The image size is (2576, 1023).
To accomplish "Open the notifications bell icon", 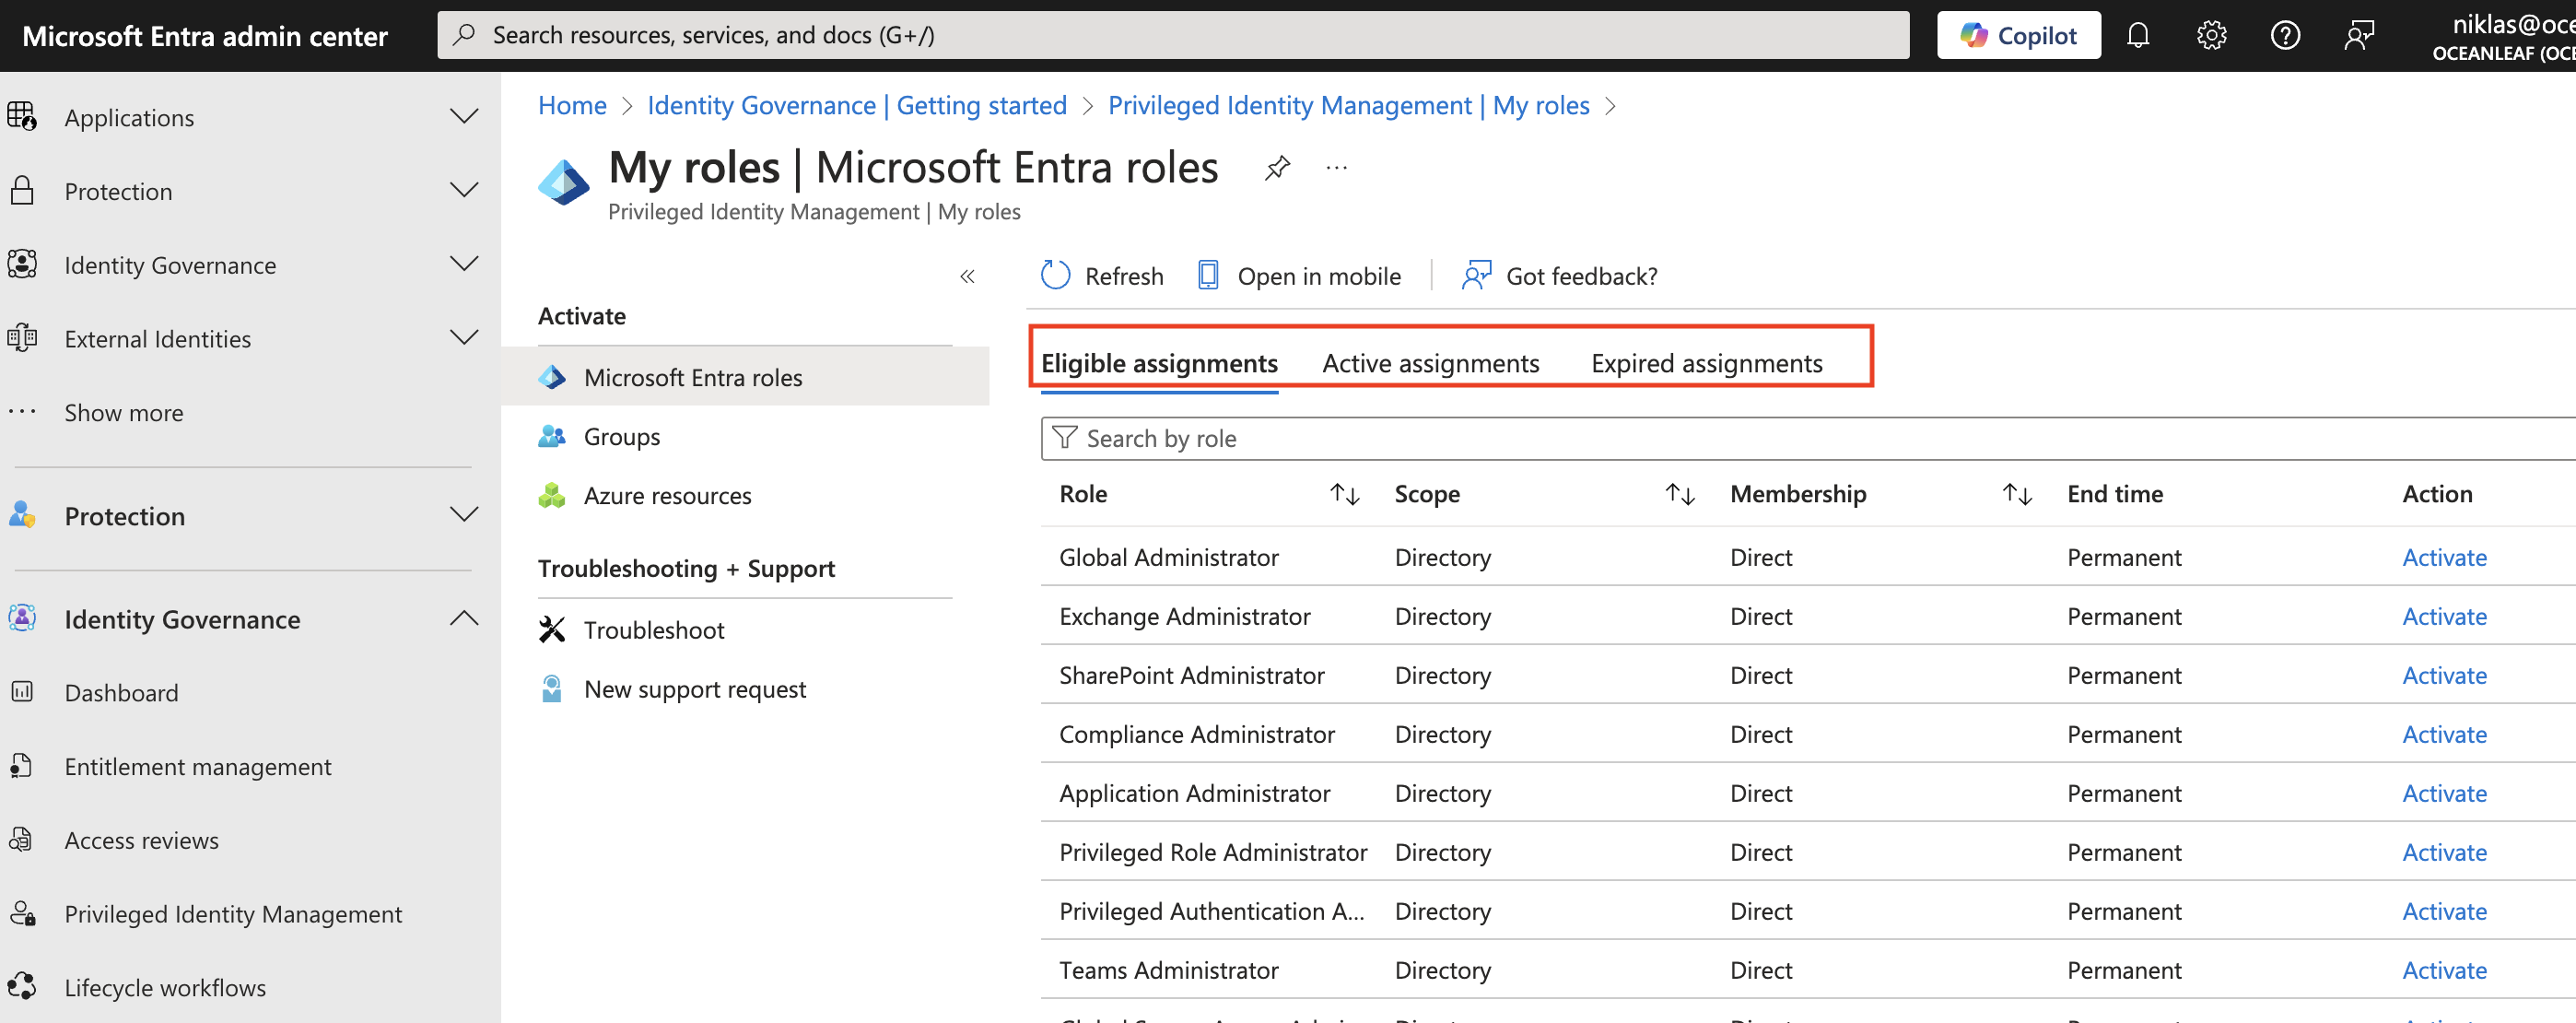I will (x=2139, y=34).
